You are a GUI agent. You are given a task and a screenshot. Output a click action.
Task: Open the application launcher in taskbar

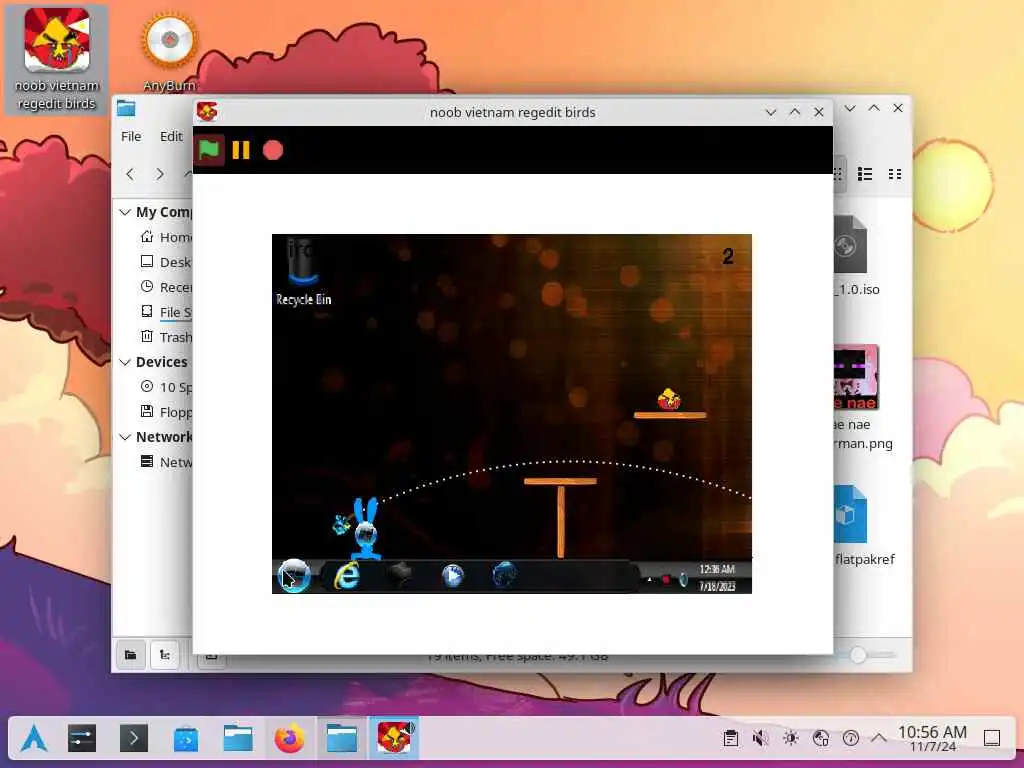[x=33, y=739]
